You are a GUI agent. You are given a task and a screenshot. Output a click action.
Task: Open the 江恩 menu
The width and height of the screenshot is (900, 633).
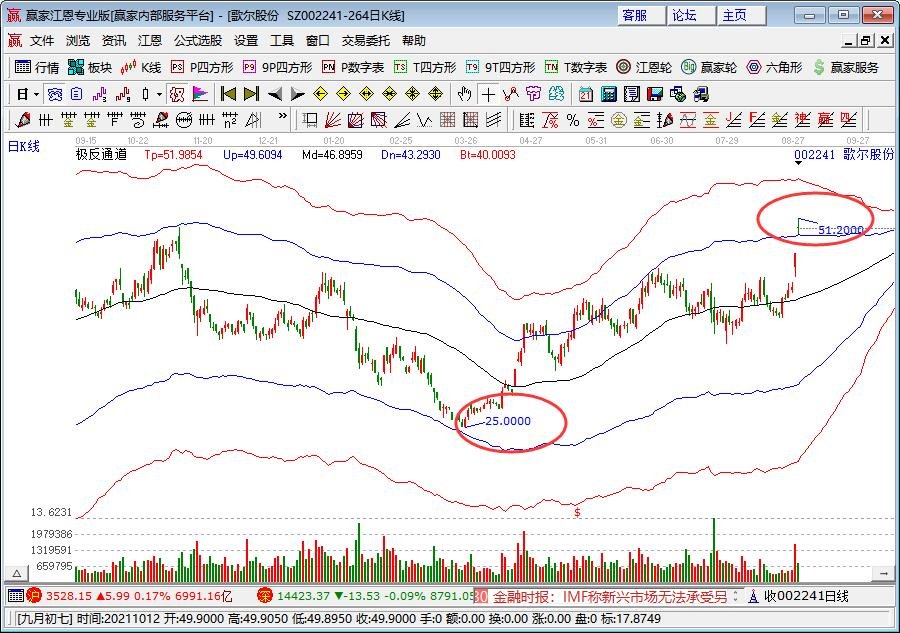click(x=150, y=40)
